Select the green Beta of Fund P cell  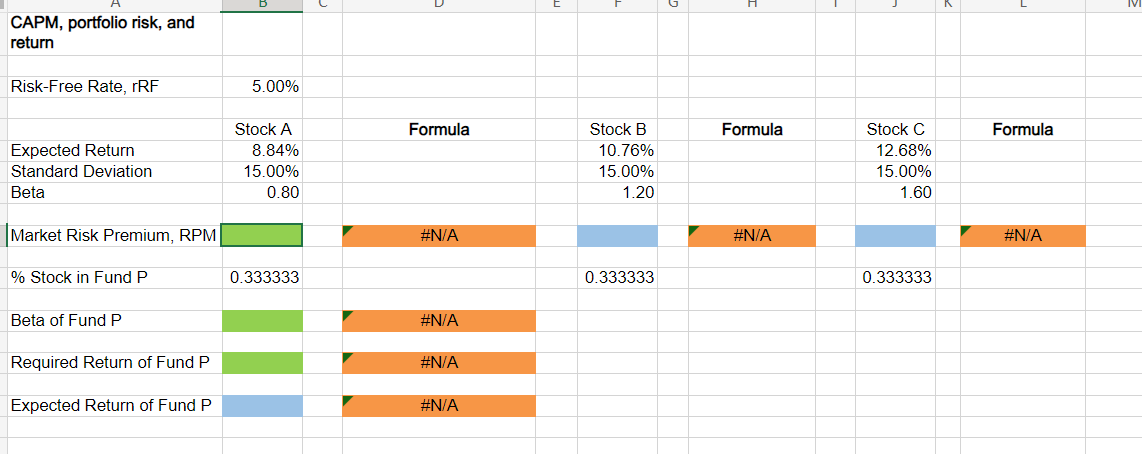pyautogui.click(x=262, y=321)
